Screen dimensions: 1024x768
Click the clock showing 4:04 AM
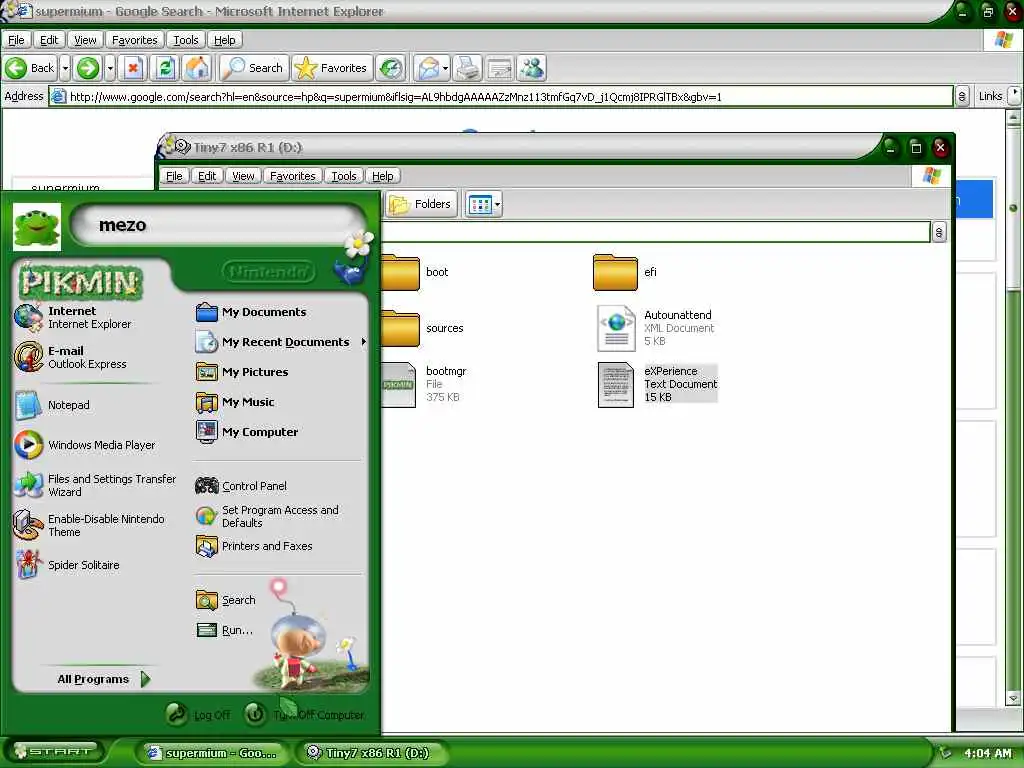click(x=987, y=753)
